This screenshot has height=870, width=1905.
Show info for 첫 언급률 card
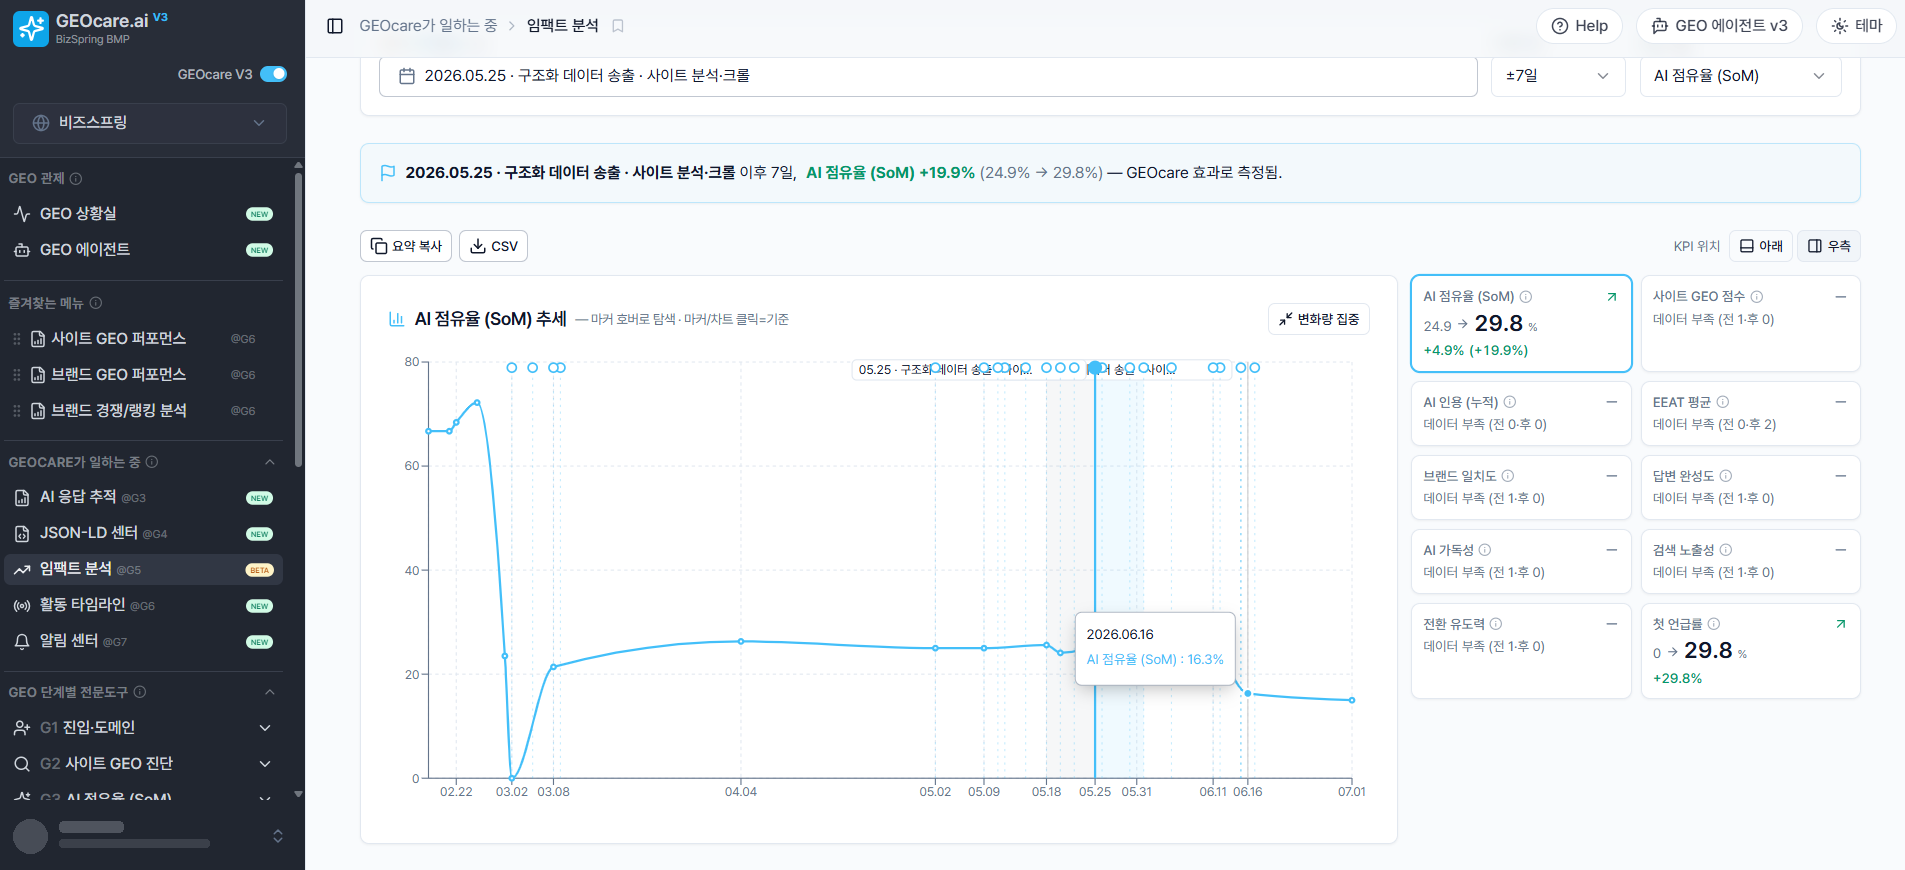coord(1714,624)
